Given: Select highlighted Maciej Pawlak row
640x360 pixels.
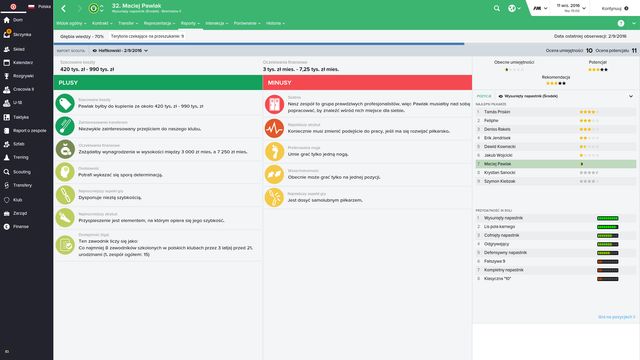Looking at the screenshot, I should pyautogui.click(x=556, y=164).
